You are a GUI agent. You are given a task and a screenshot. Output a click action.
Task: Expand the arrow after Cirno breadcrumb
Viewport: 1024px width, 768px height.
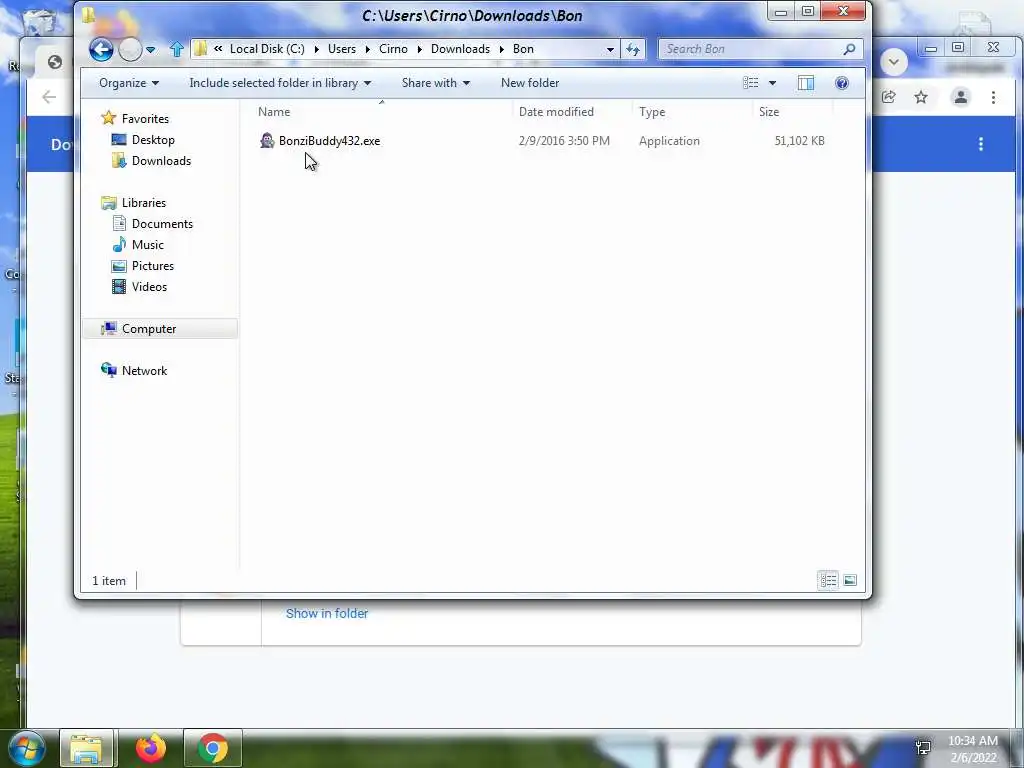pyautogui.click(x=419, y=50)
